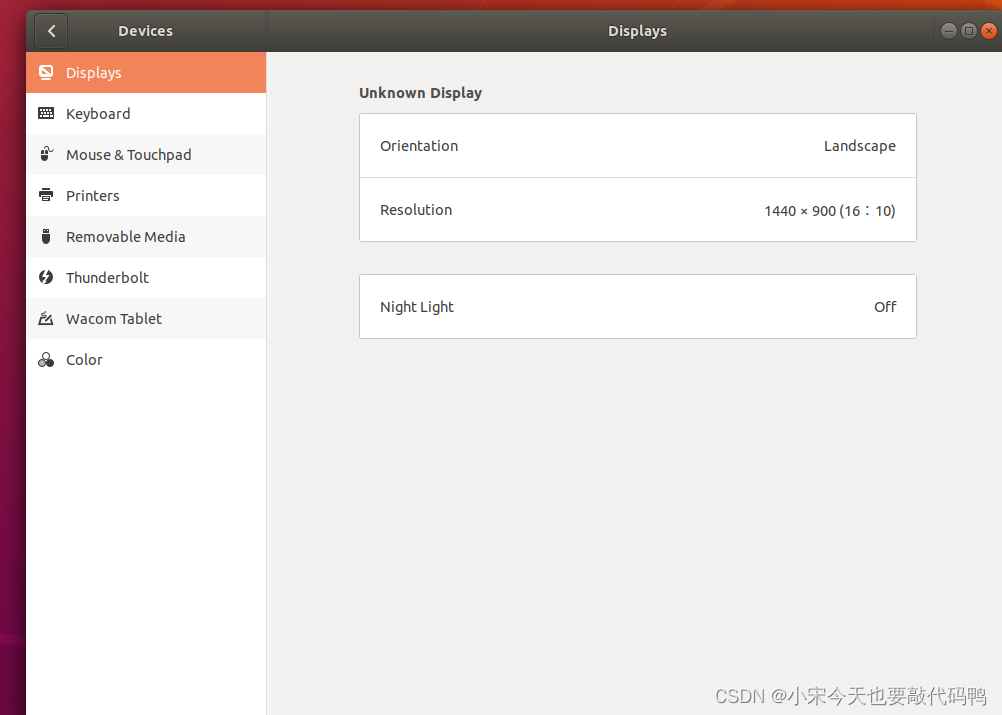The height and width of the screenshot is (715, 1002).
Task: Click the Off label next to Night Light
Action: click(883, 306)
